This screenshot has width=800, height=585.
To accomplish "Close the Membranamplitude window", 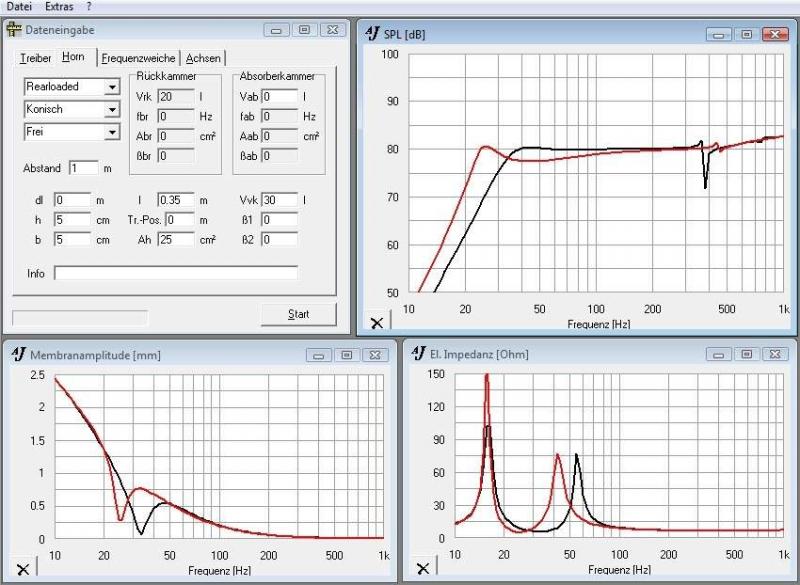I will click(x=375, y=355).
